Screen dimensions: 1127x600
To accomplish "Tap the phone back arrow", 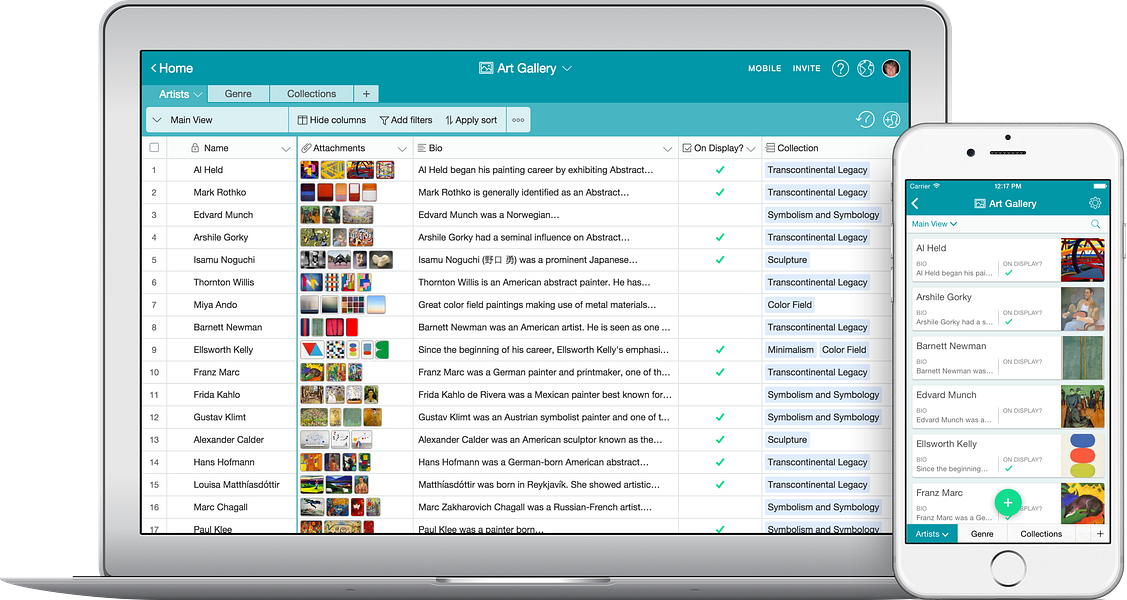I will (915, 204).
